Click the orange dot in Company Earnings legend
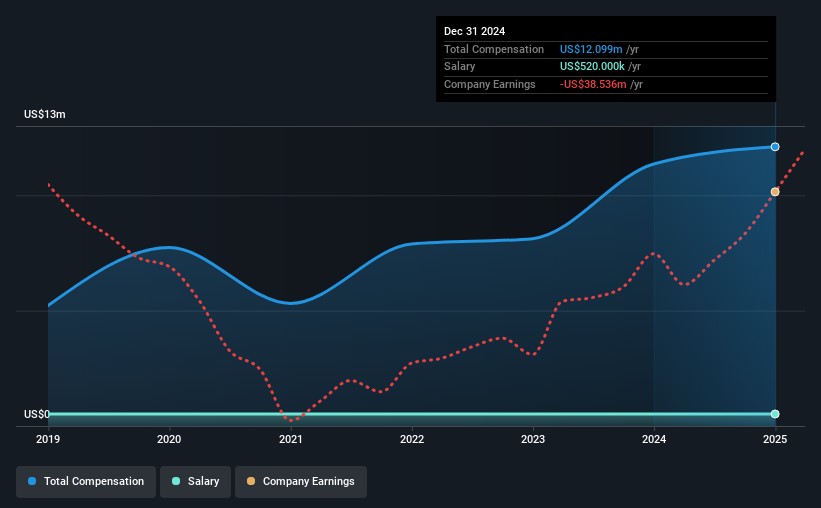 251,482
